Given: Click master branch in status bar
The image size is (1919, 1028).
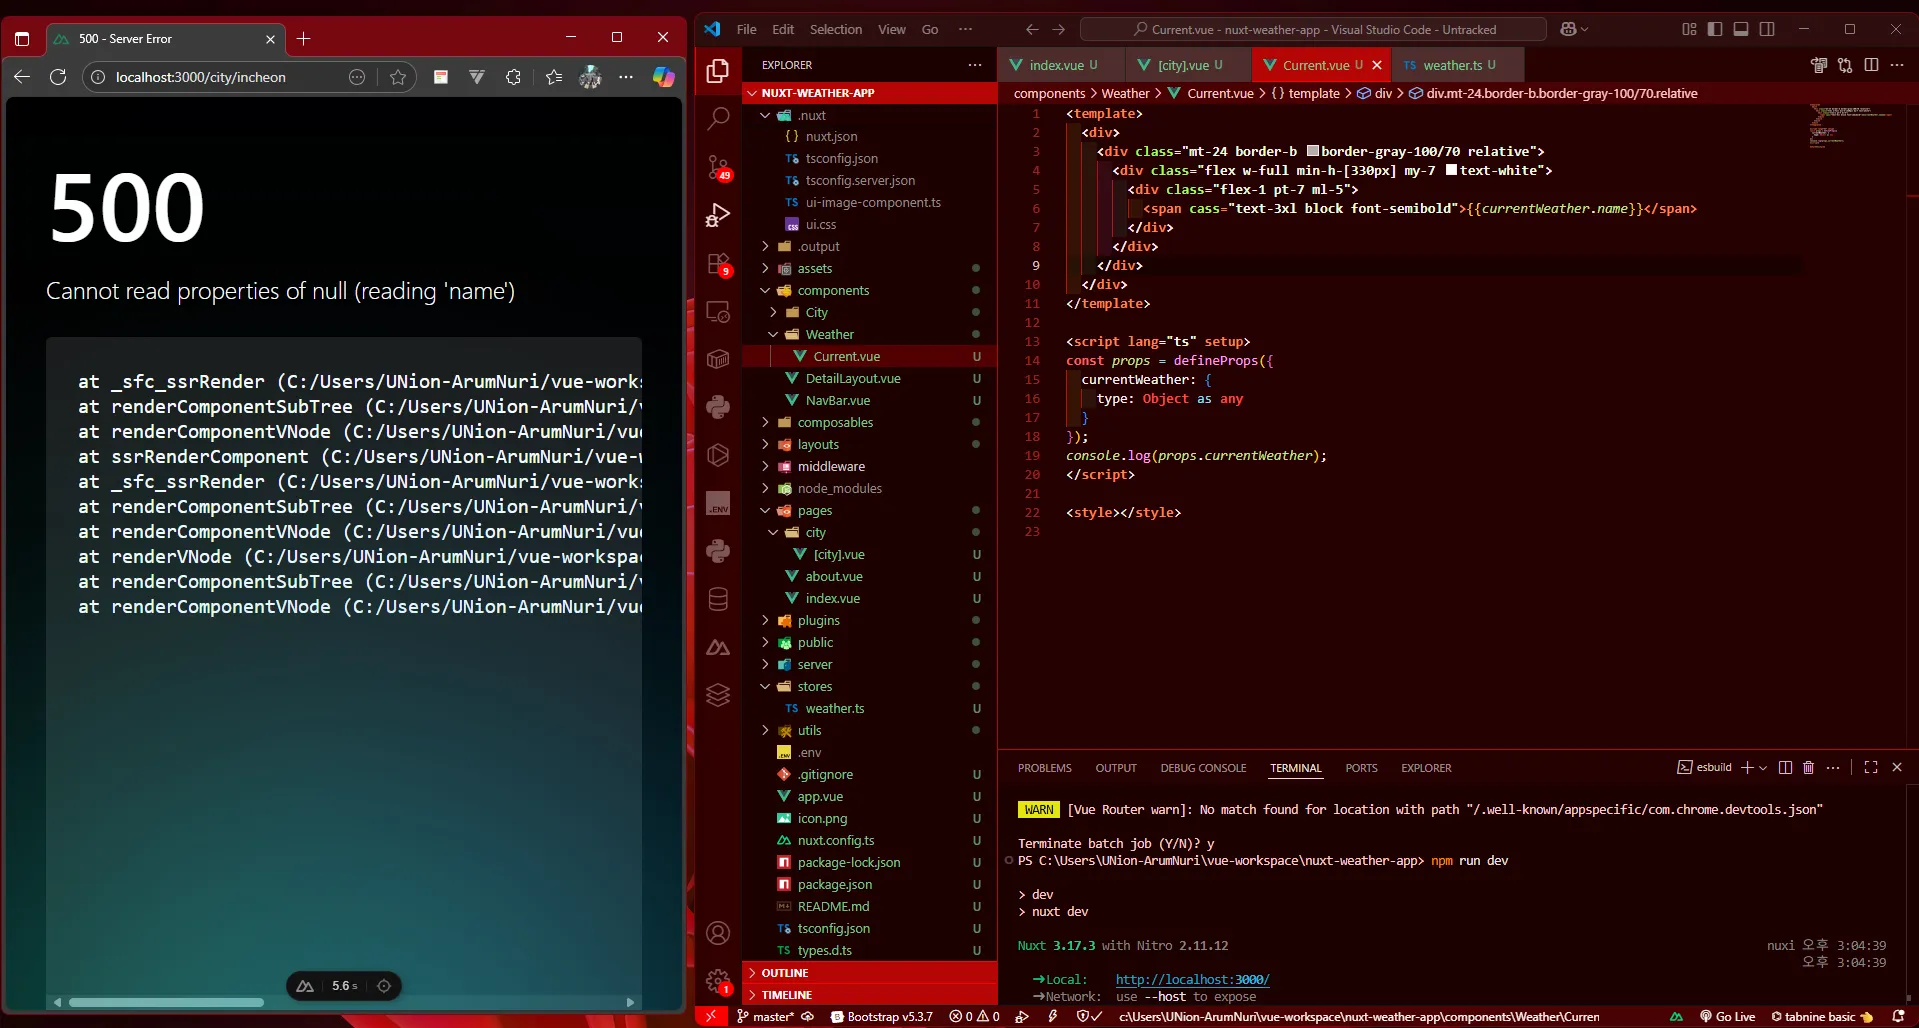Looking at the screenshot, I should 765,1017.
